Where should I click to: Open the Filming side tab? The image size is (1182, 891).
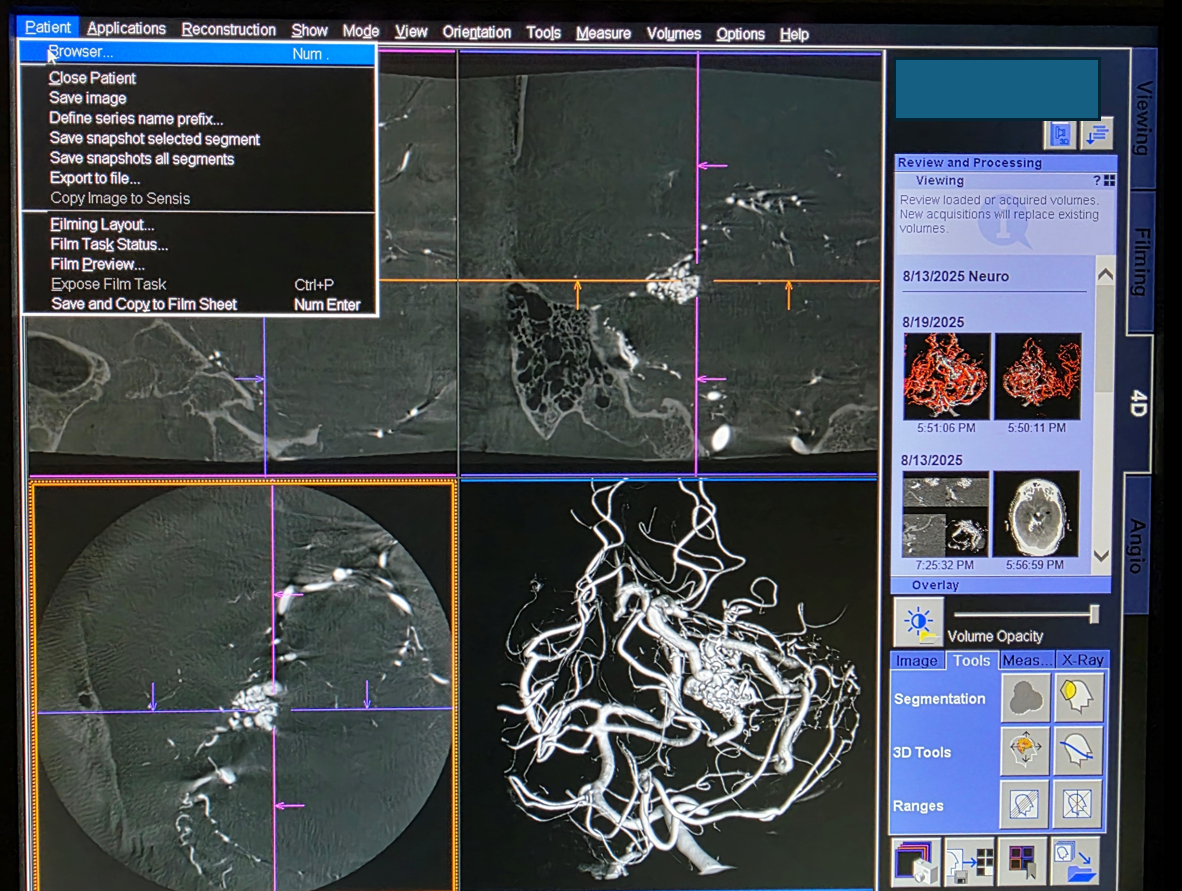tap(1140, 262)
